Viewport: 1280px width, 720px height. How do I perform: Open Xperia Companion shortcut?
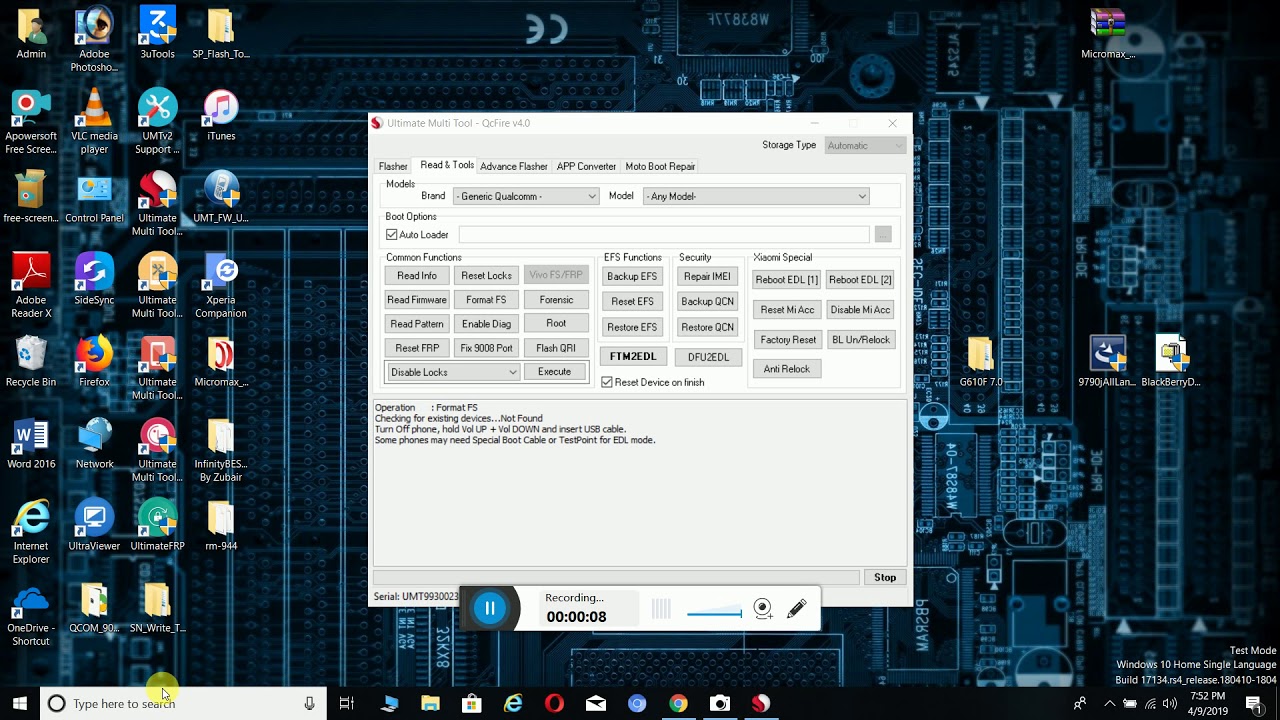tap(221, 286)
